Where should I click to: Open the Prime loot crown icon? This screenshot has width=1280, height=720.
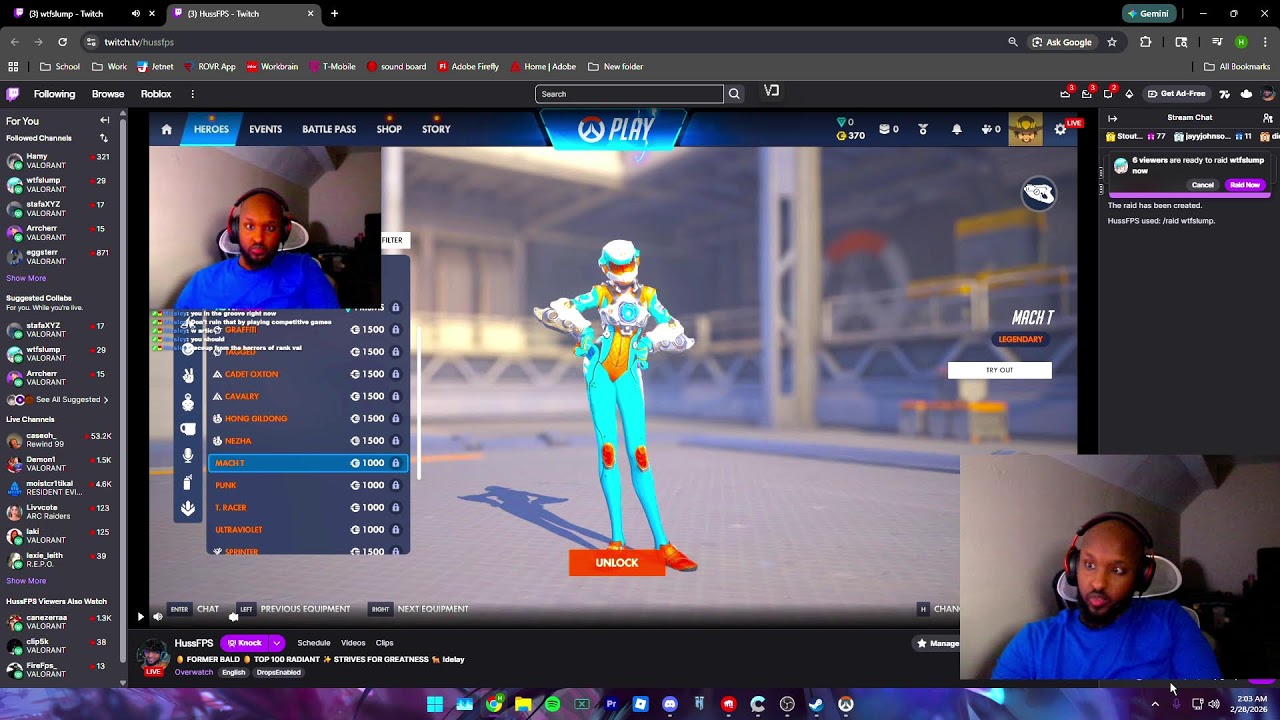tap(1065, 94)
